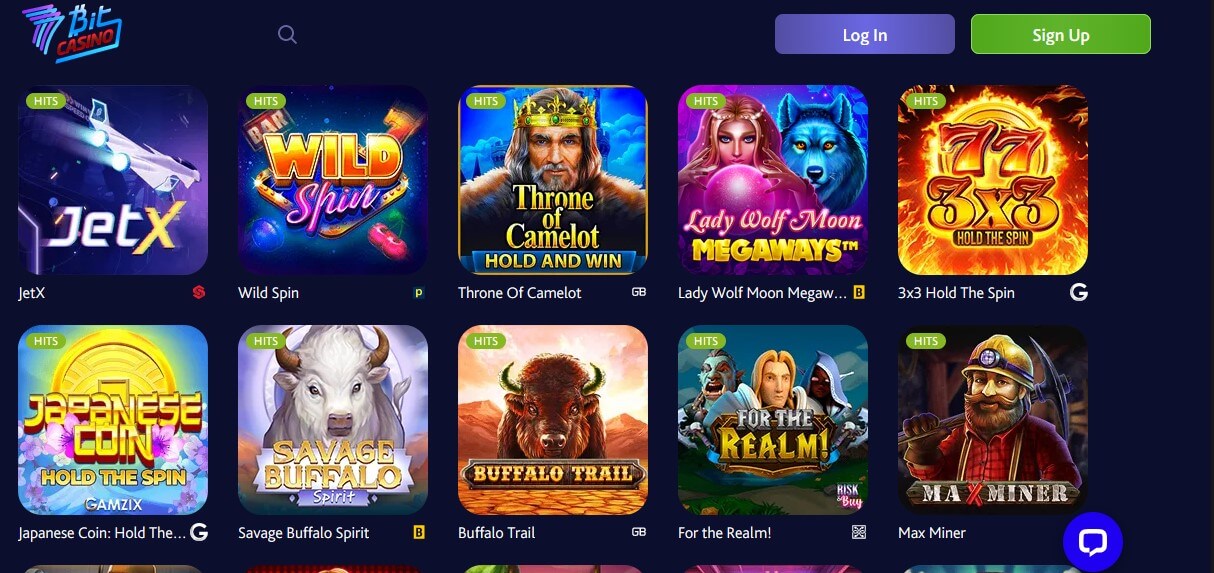
Task: Click the provider icon next to Wild Spin
Action: click(x=419, y=293)
